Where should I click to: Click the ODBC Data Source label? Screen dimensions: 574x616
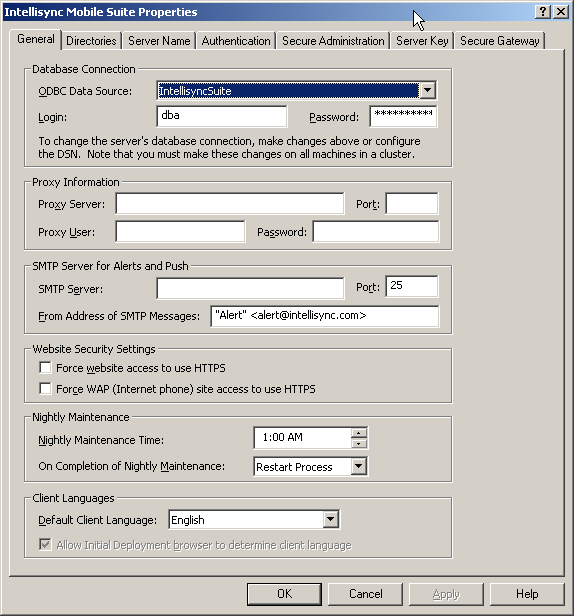pyautogui.click(x=85, y=91)
